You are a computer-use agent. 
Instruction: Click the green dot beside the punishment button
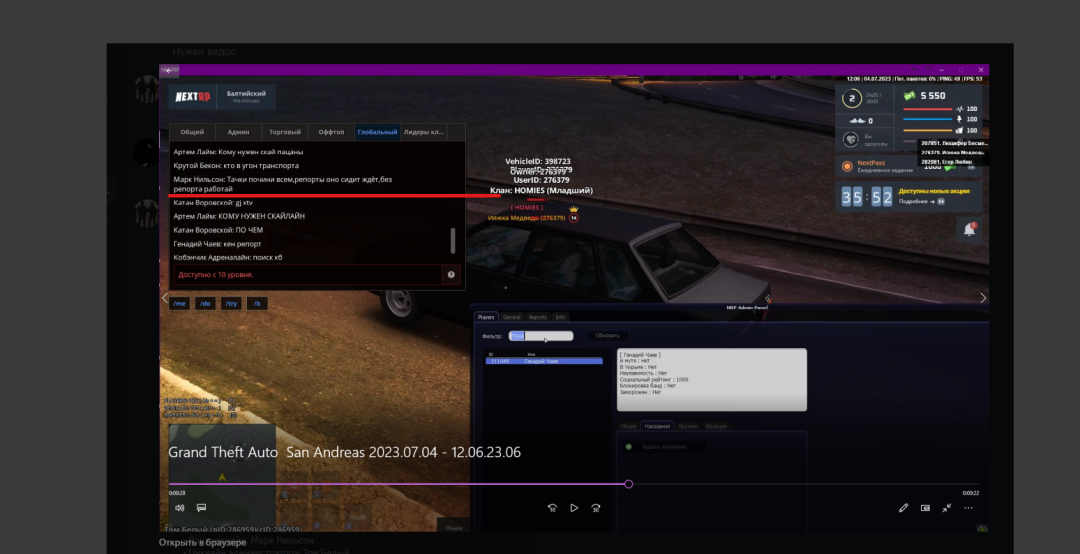click(x=628, y=447)
